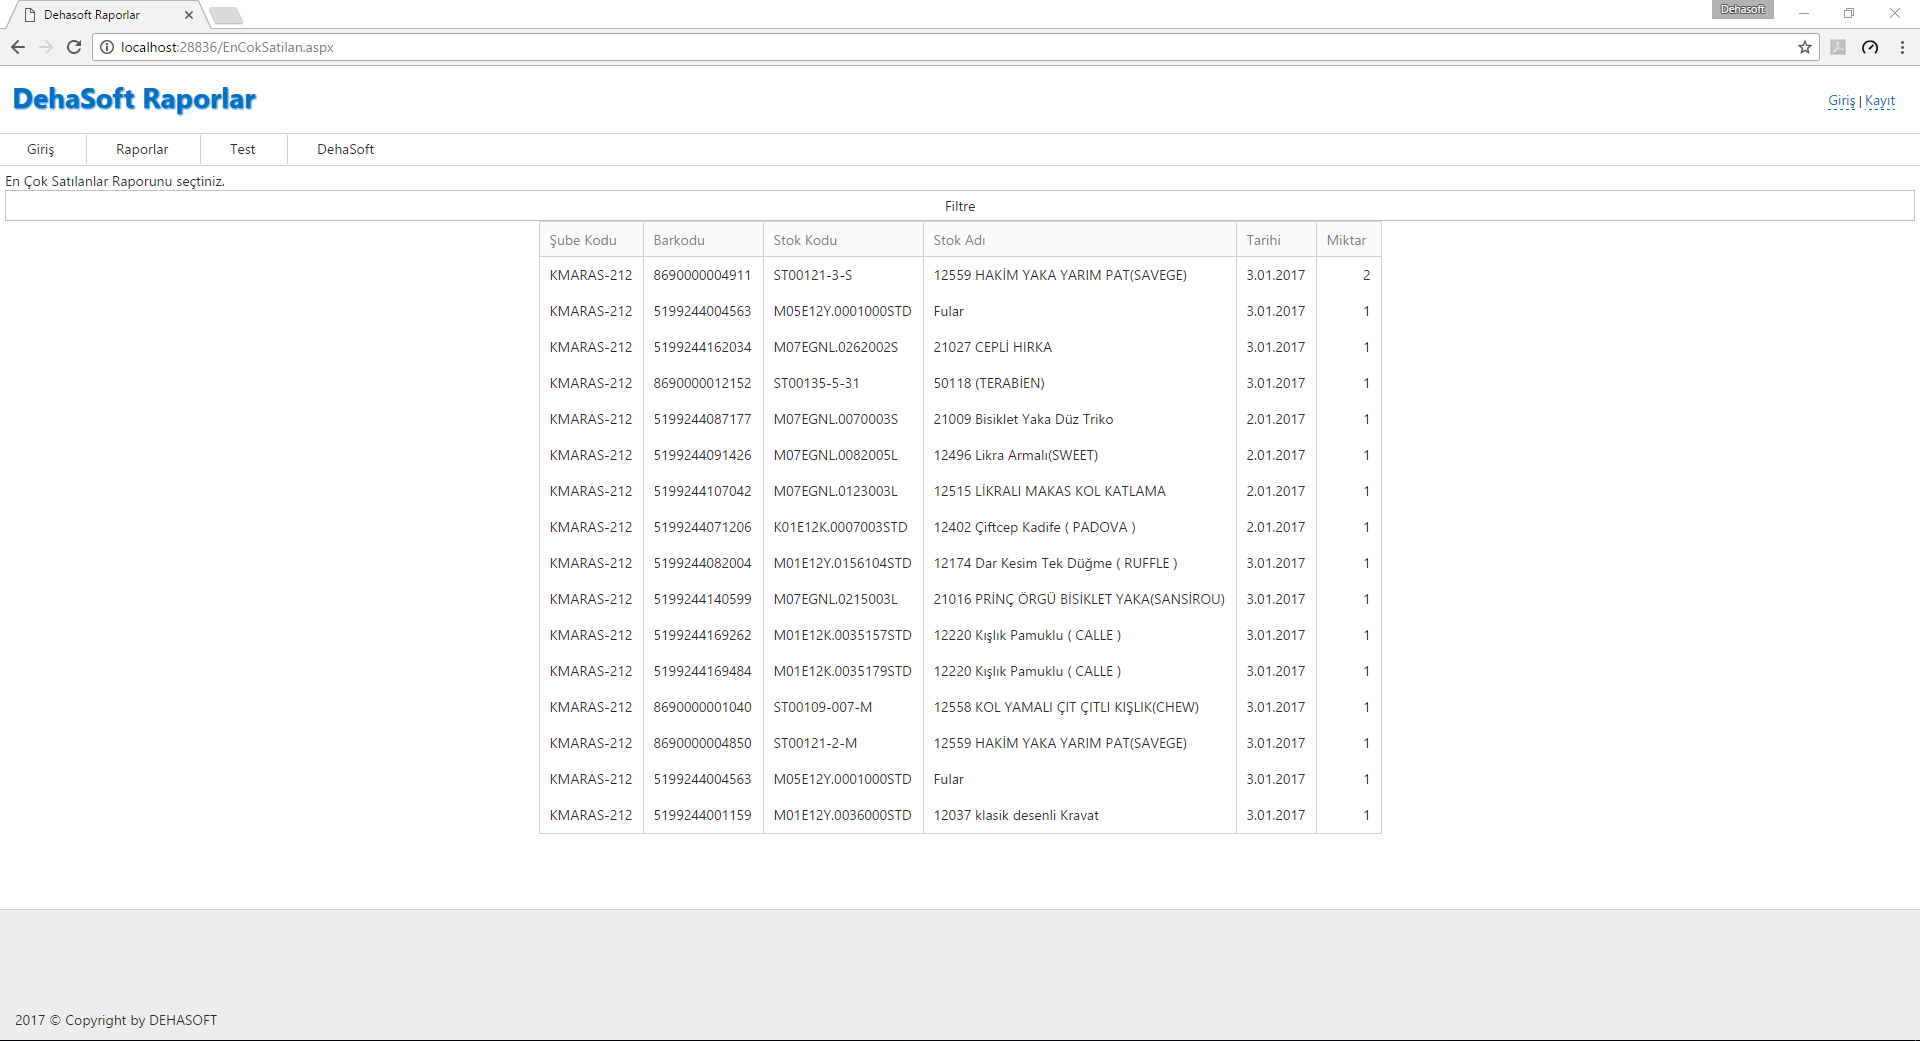Click the Kayıt register link
The width and height of the screenshot is (1920, 1041).
click(1880, 100)
